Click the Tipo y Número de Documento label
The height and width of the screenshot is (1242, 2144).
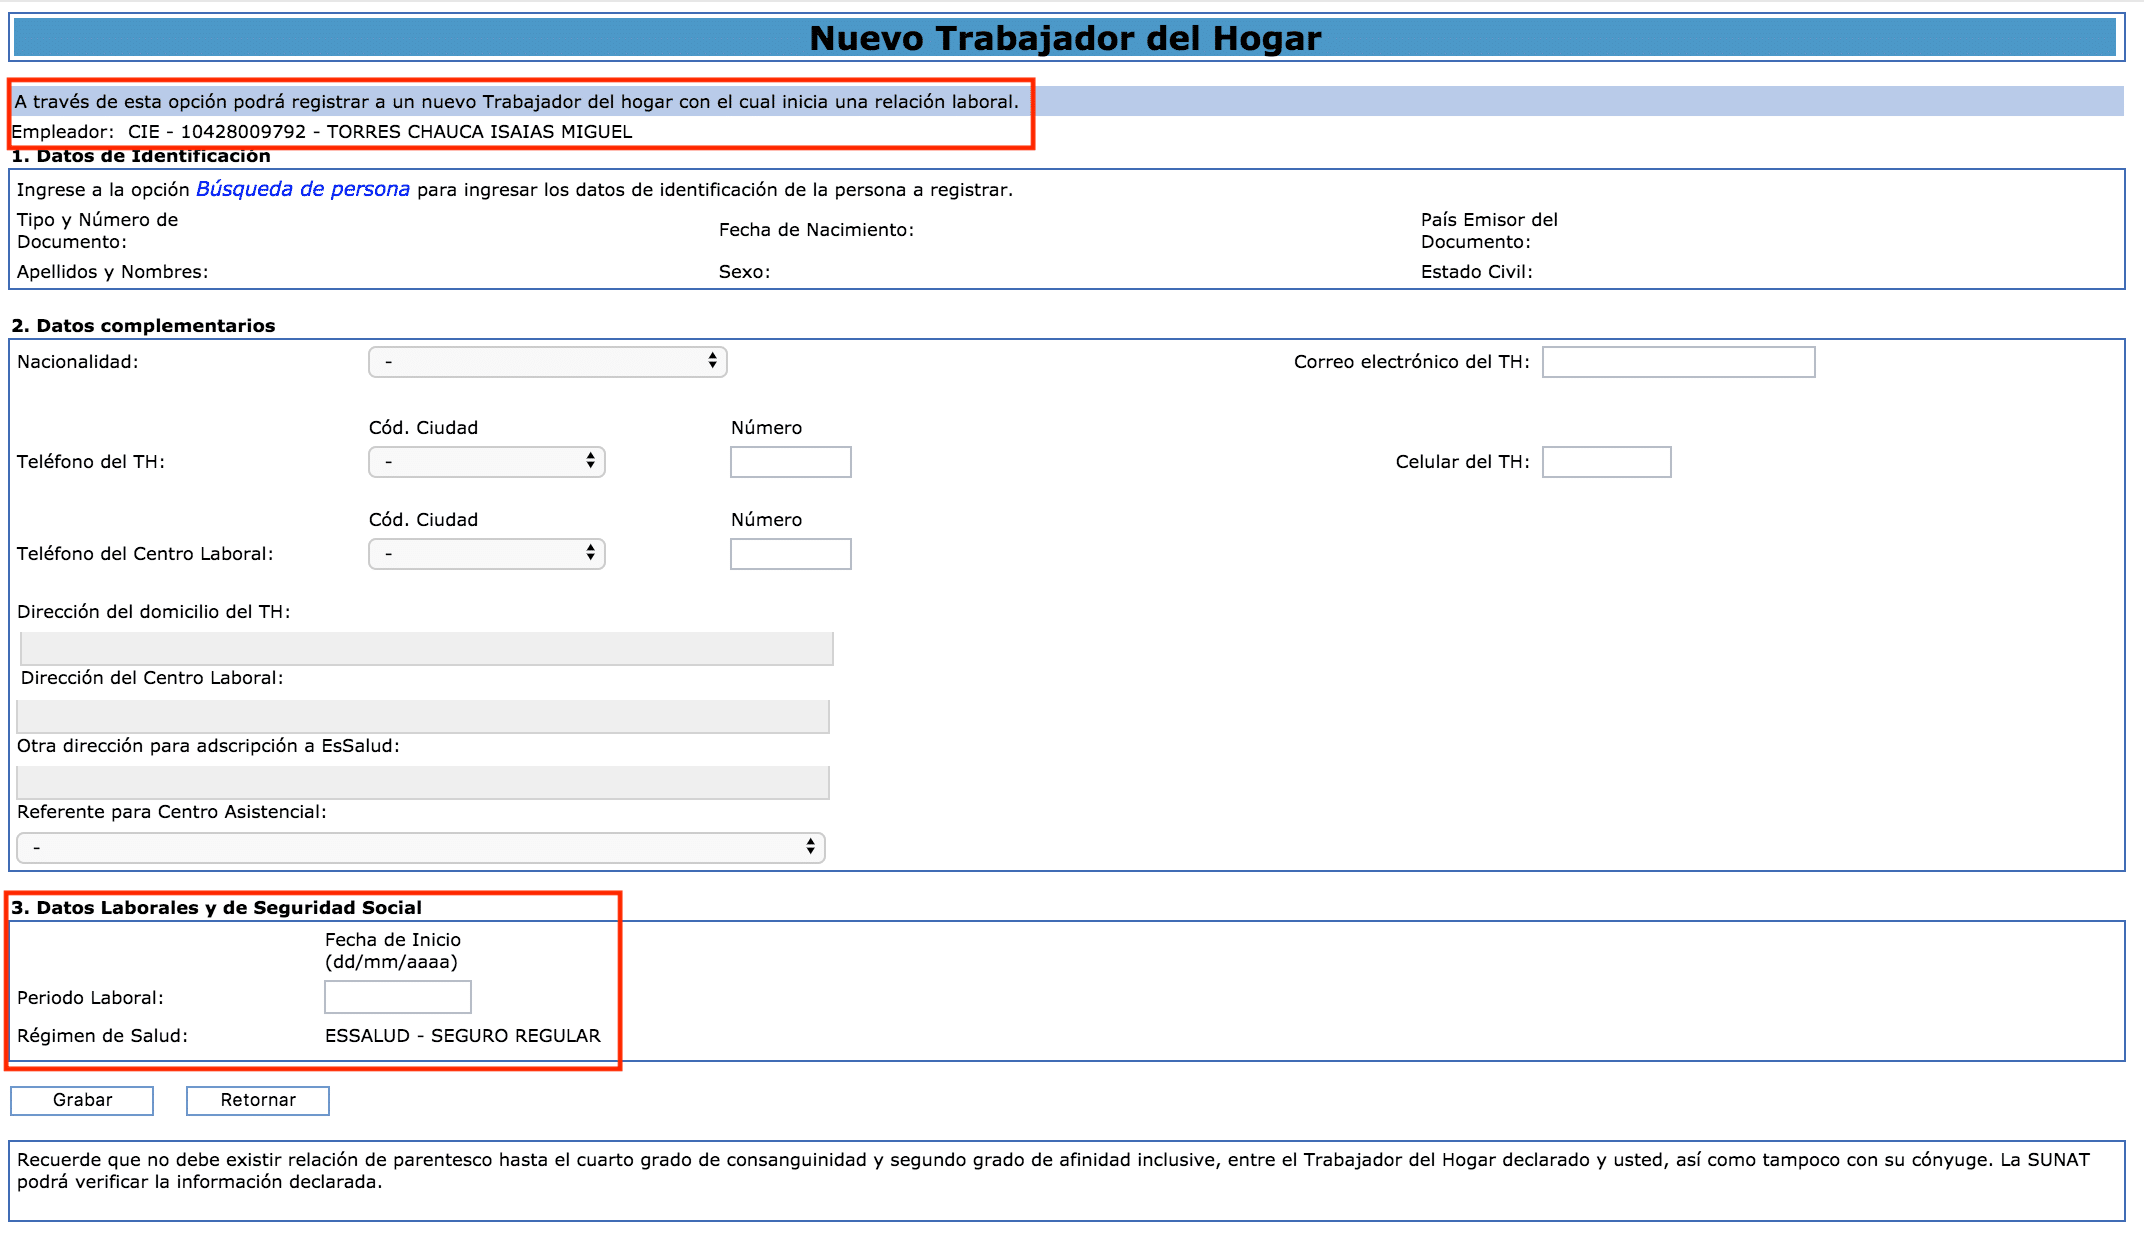(x=97, y=230)
